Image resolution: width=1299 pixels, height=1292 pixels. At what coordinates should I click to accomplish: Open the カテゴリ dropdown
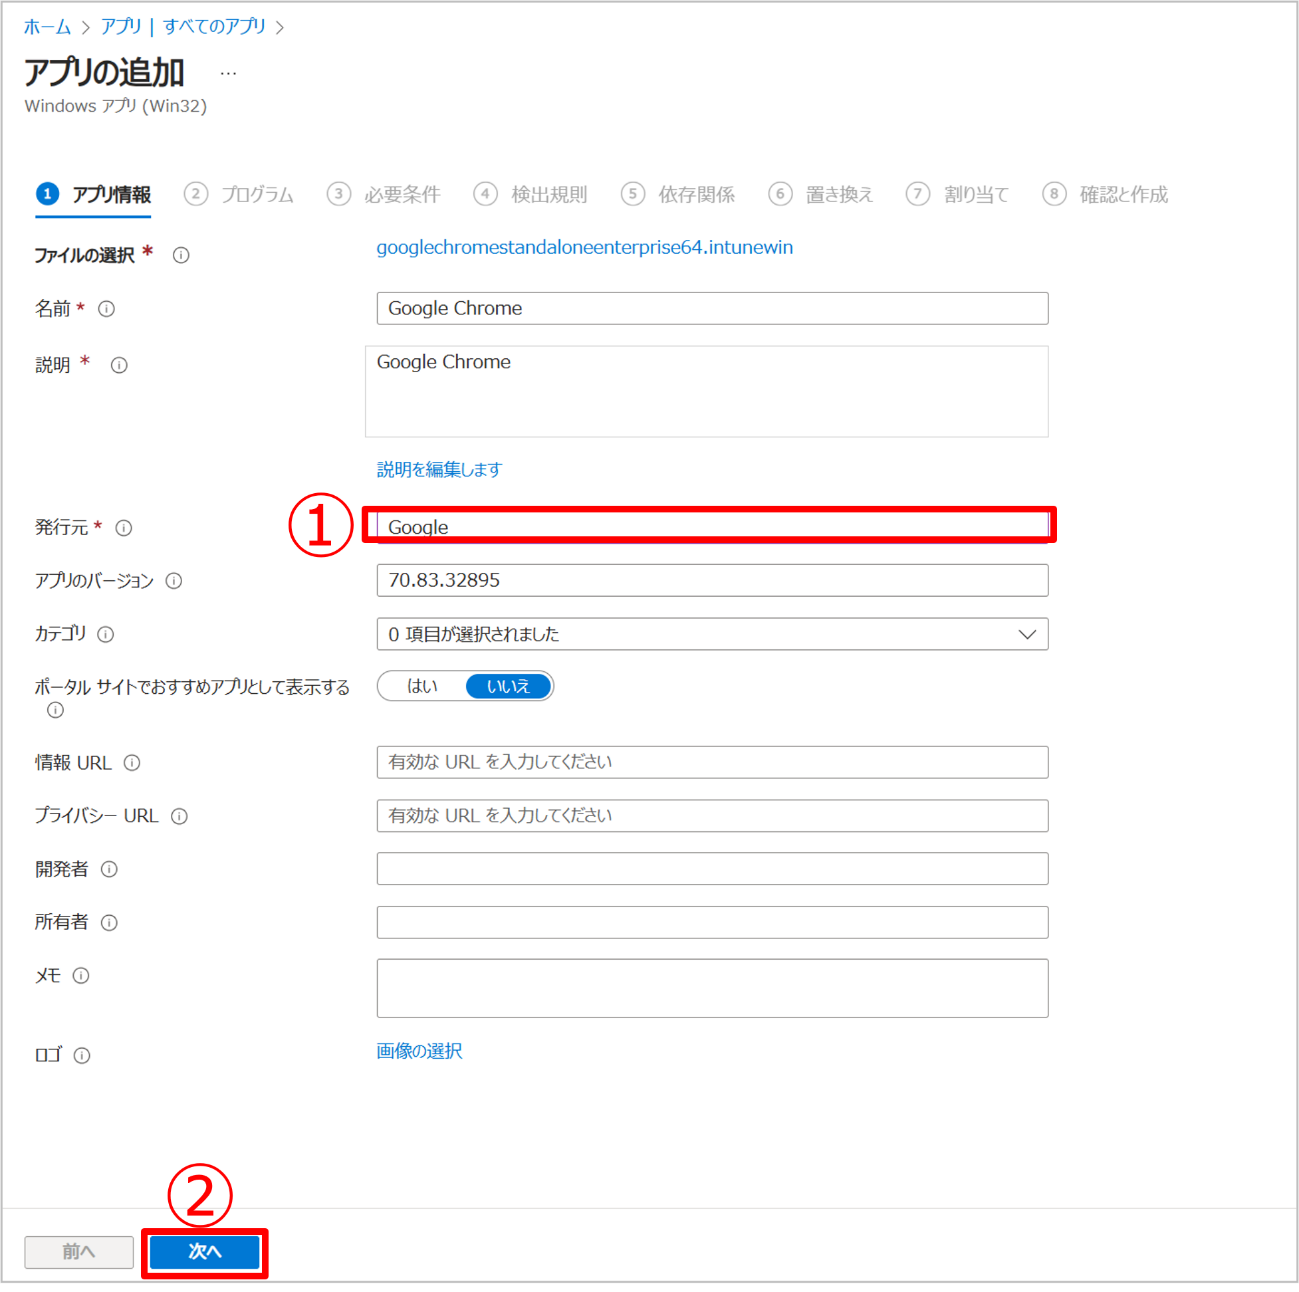click(712, 634)
